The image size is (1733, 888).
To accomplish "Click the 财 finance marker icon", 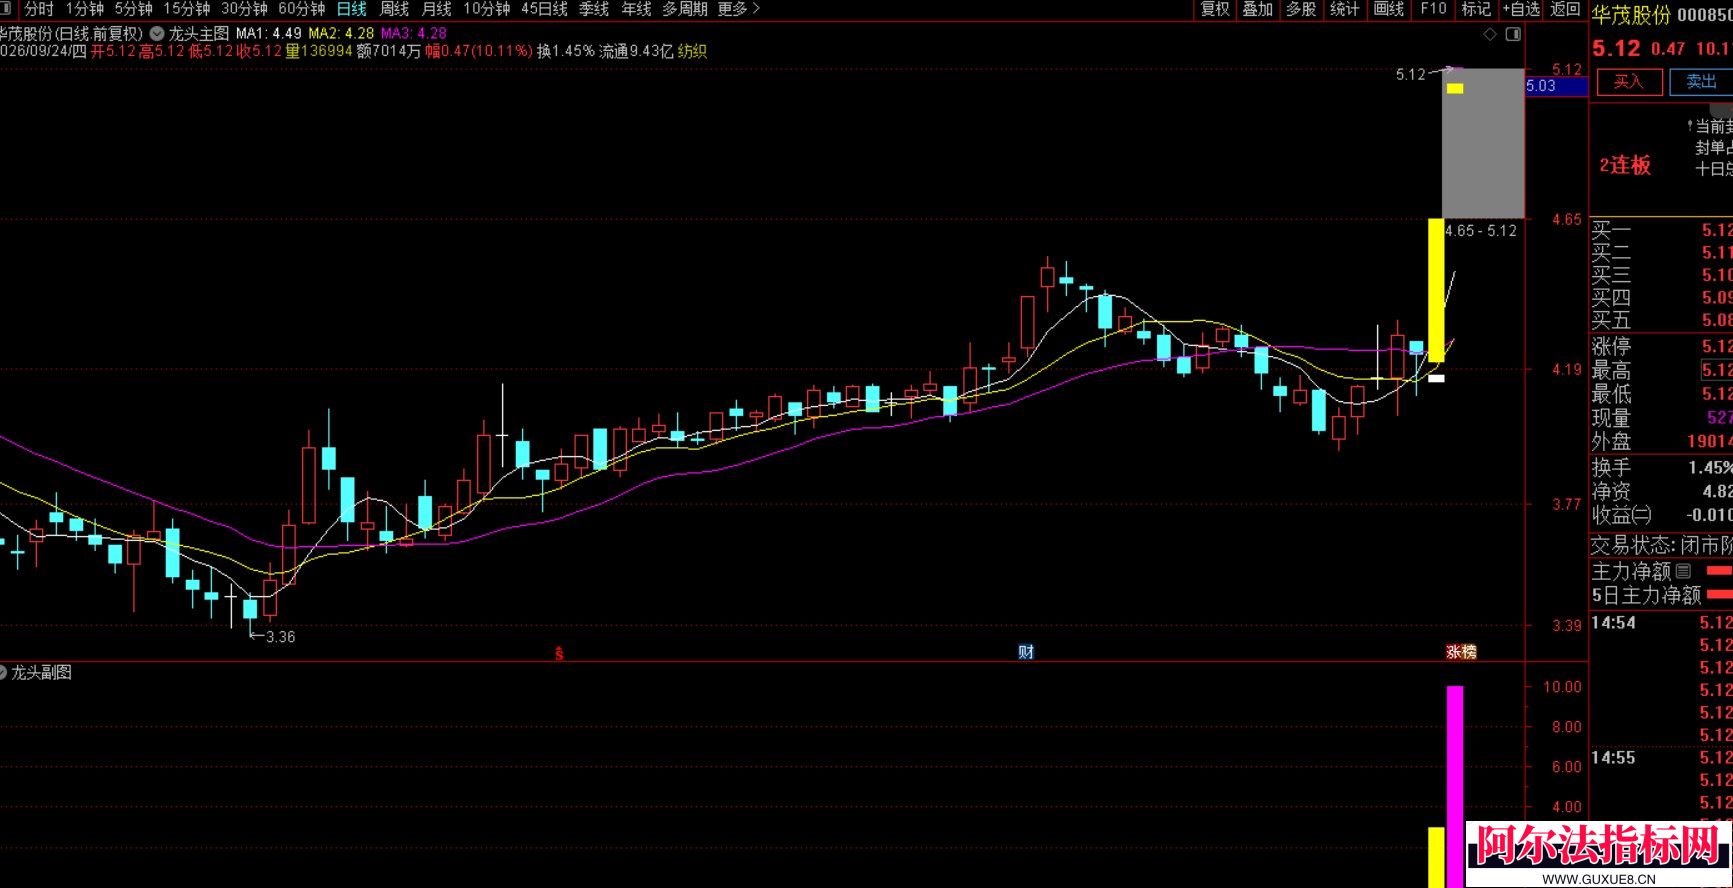I will click(1026, 652).
